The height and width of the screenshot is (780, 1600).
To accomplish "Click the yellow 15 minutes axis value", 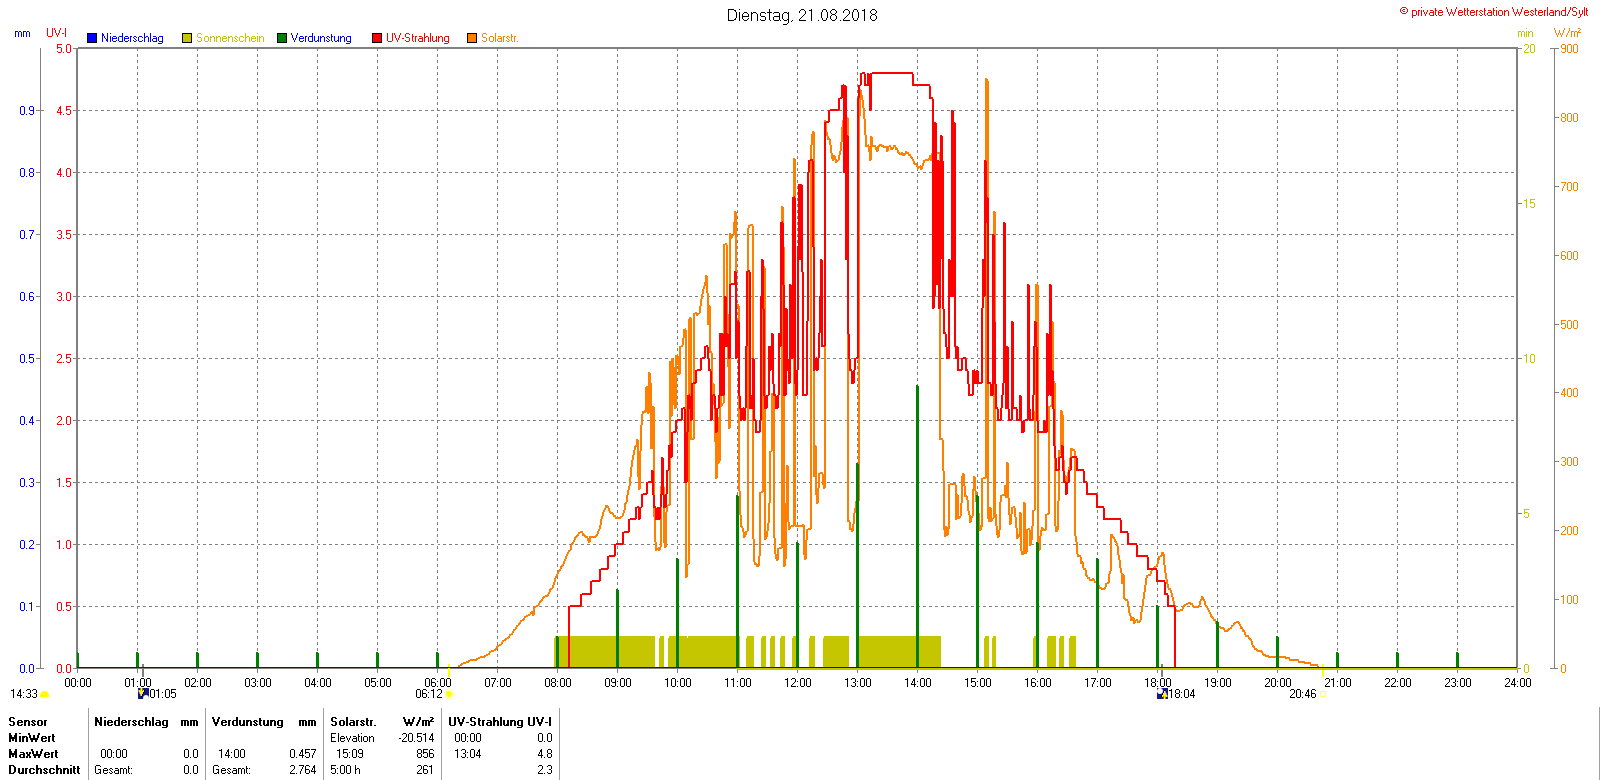I will pos(1529,204).
